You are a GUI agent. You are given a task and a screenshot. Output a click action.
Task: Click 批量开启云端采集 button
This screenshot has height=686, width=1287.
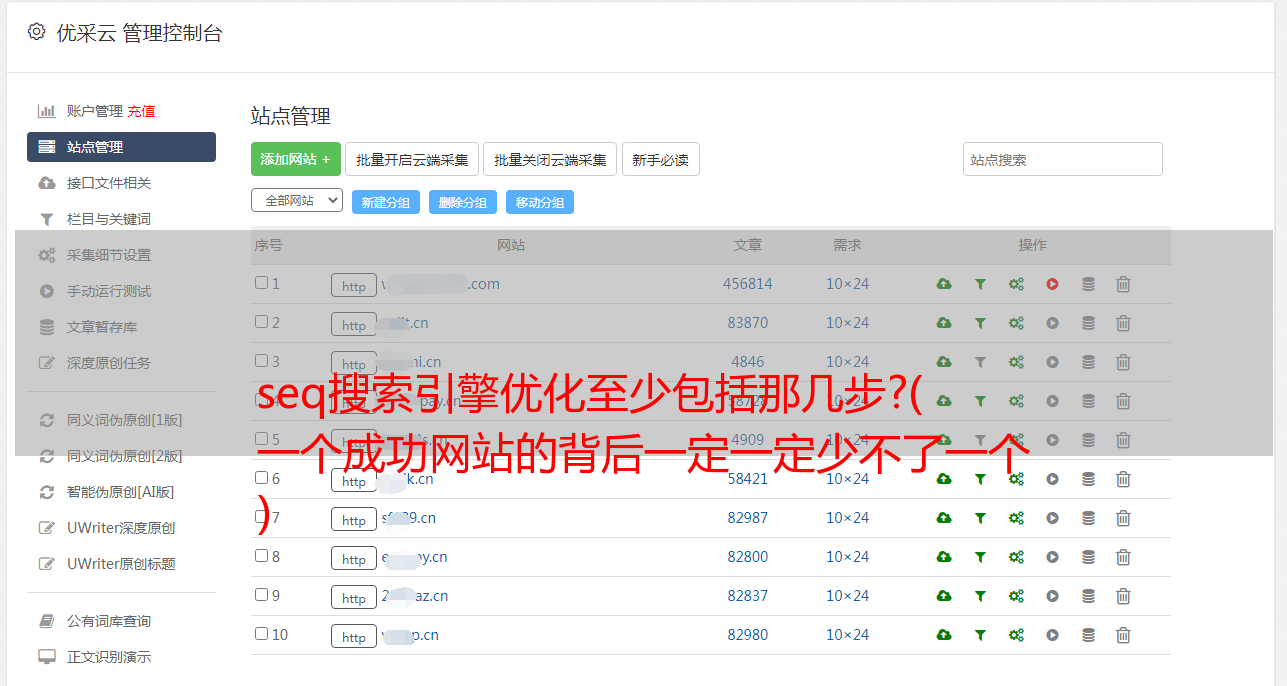click(x=412, y=159)
